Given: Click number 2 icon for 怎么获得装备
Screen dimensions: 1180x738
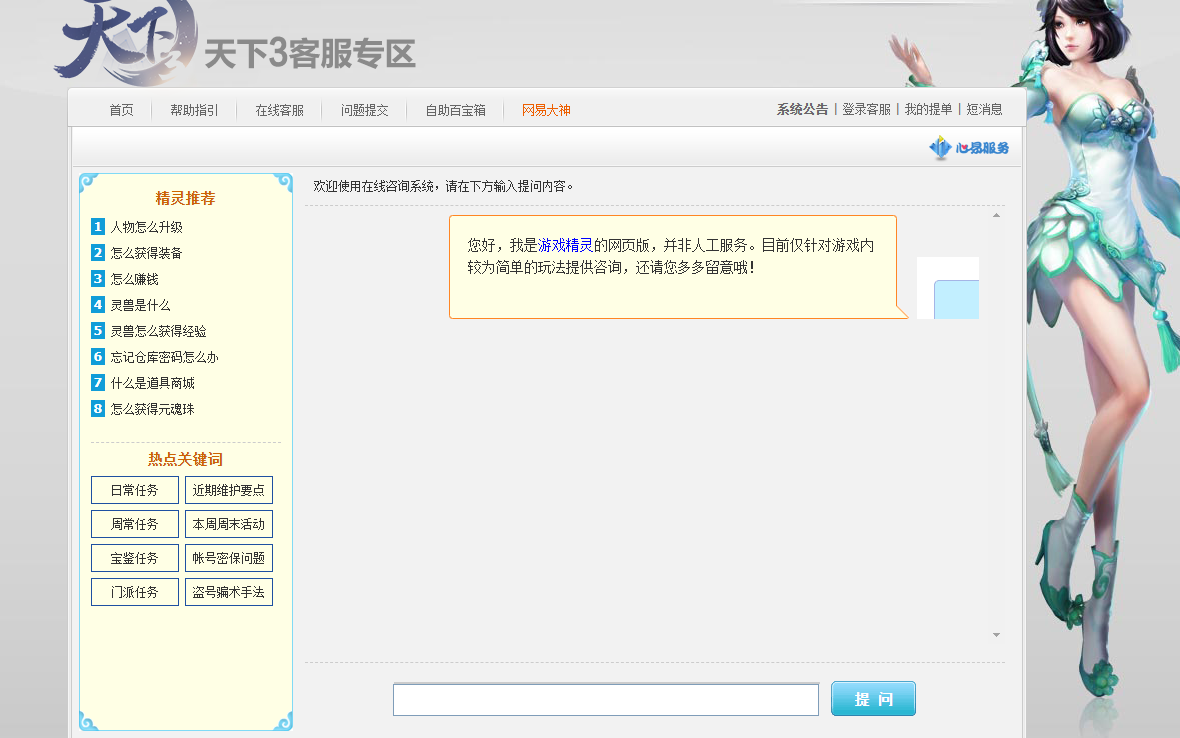Looking at the screenshot, I should click(98, 253).
